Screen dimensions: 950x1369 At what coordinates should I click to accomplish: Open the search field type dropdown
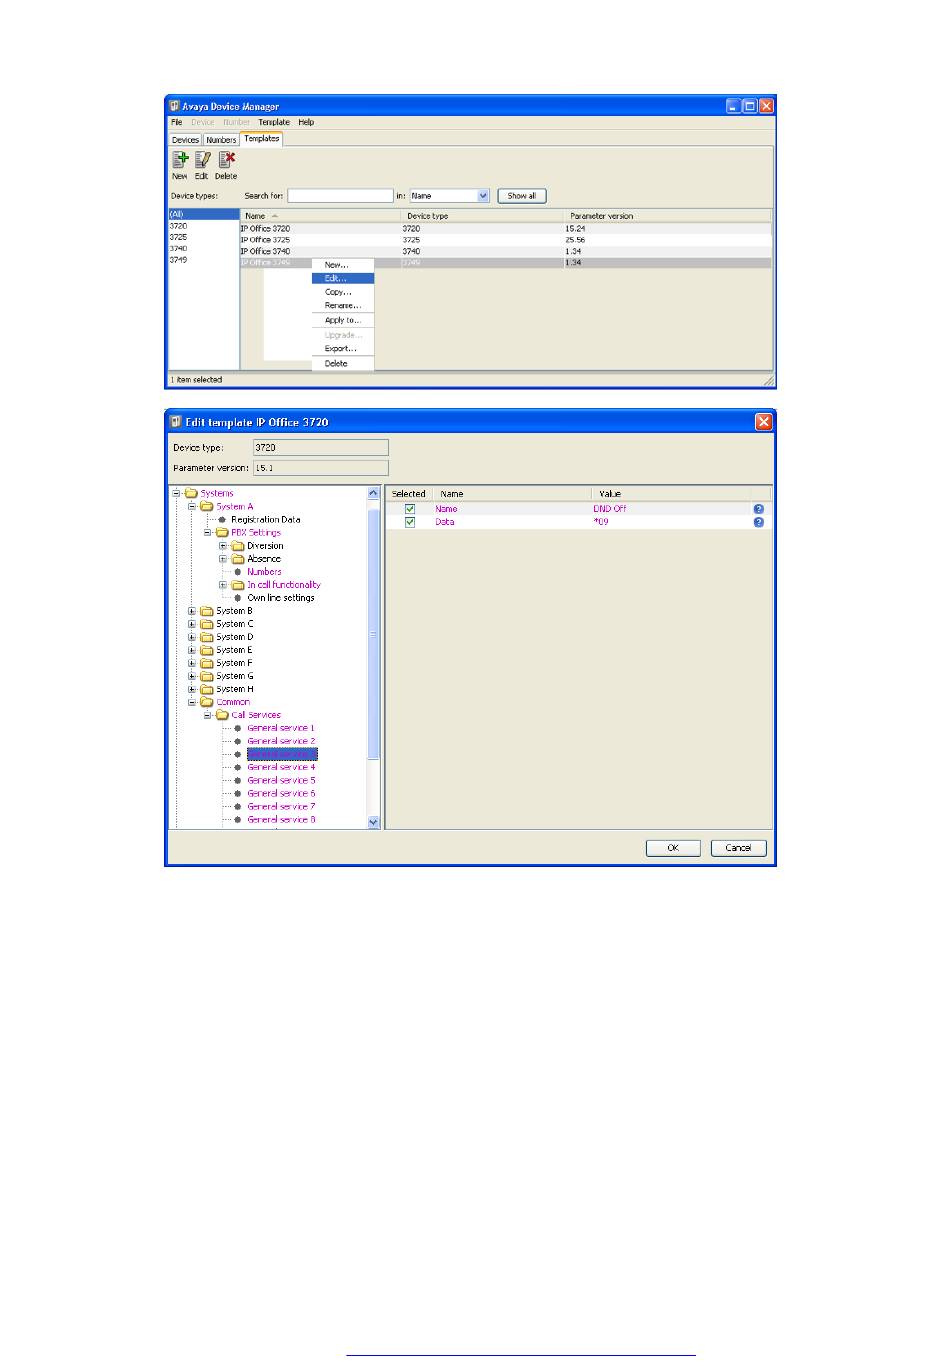click(483, 196)
